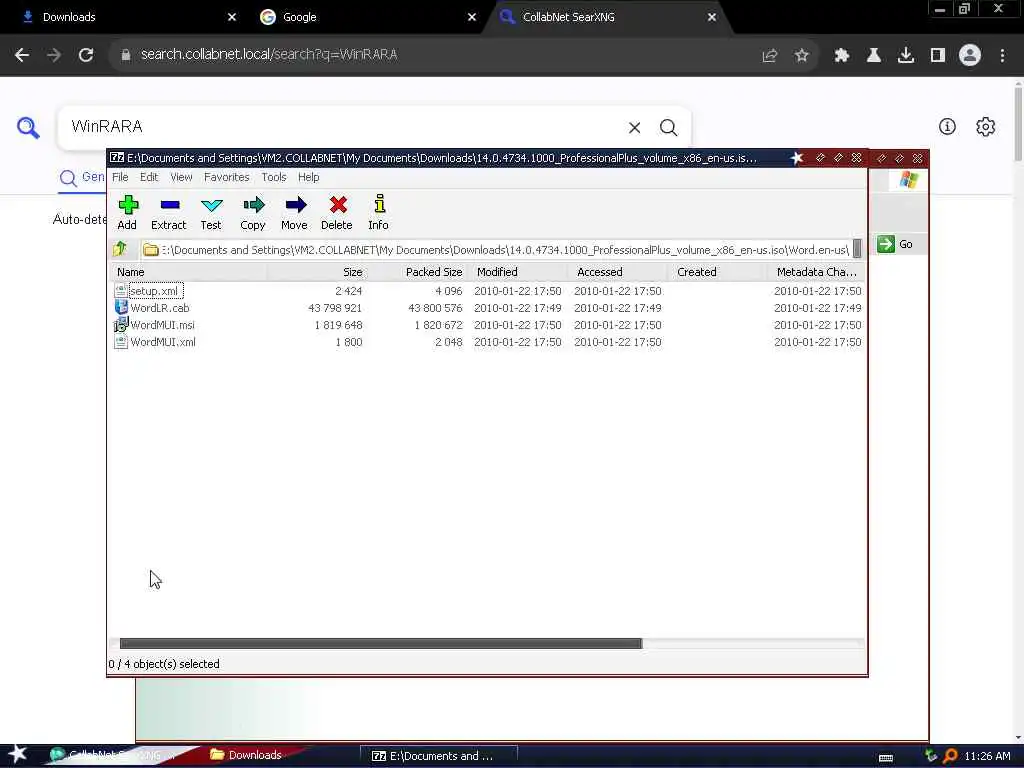This screenshot has height=768, width=1024.
Task: Open the browser three-dot menu
Action: coord(1002,56)
